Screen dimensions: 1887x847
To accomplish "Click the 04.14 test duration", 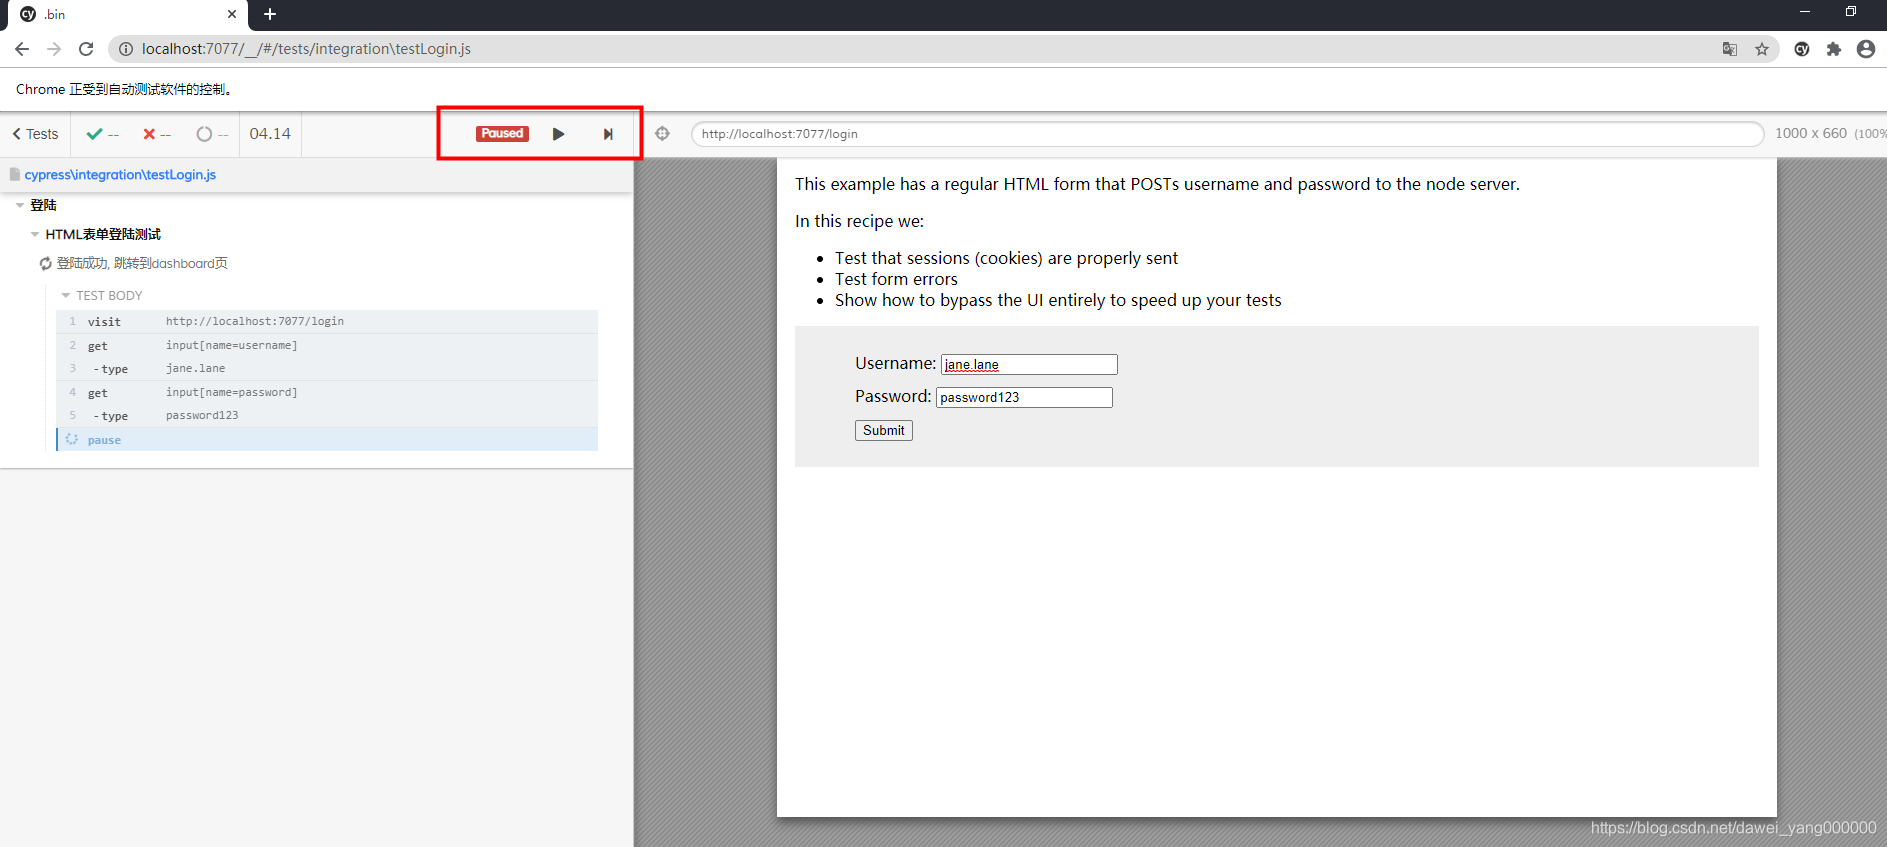I will click(x=270, y=134).
